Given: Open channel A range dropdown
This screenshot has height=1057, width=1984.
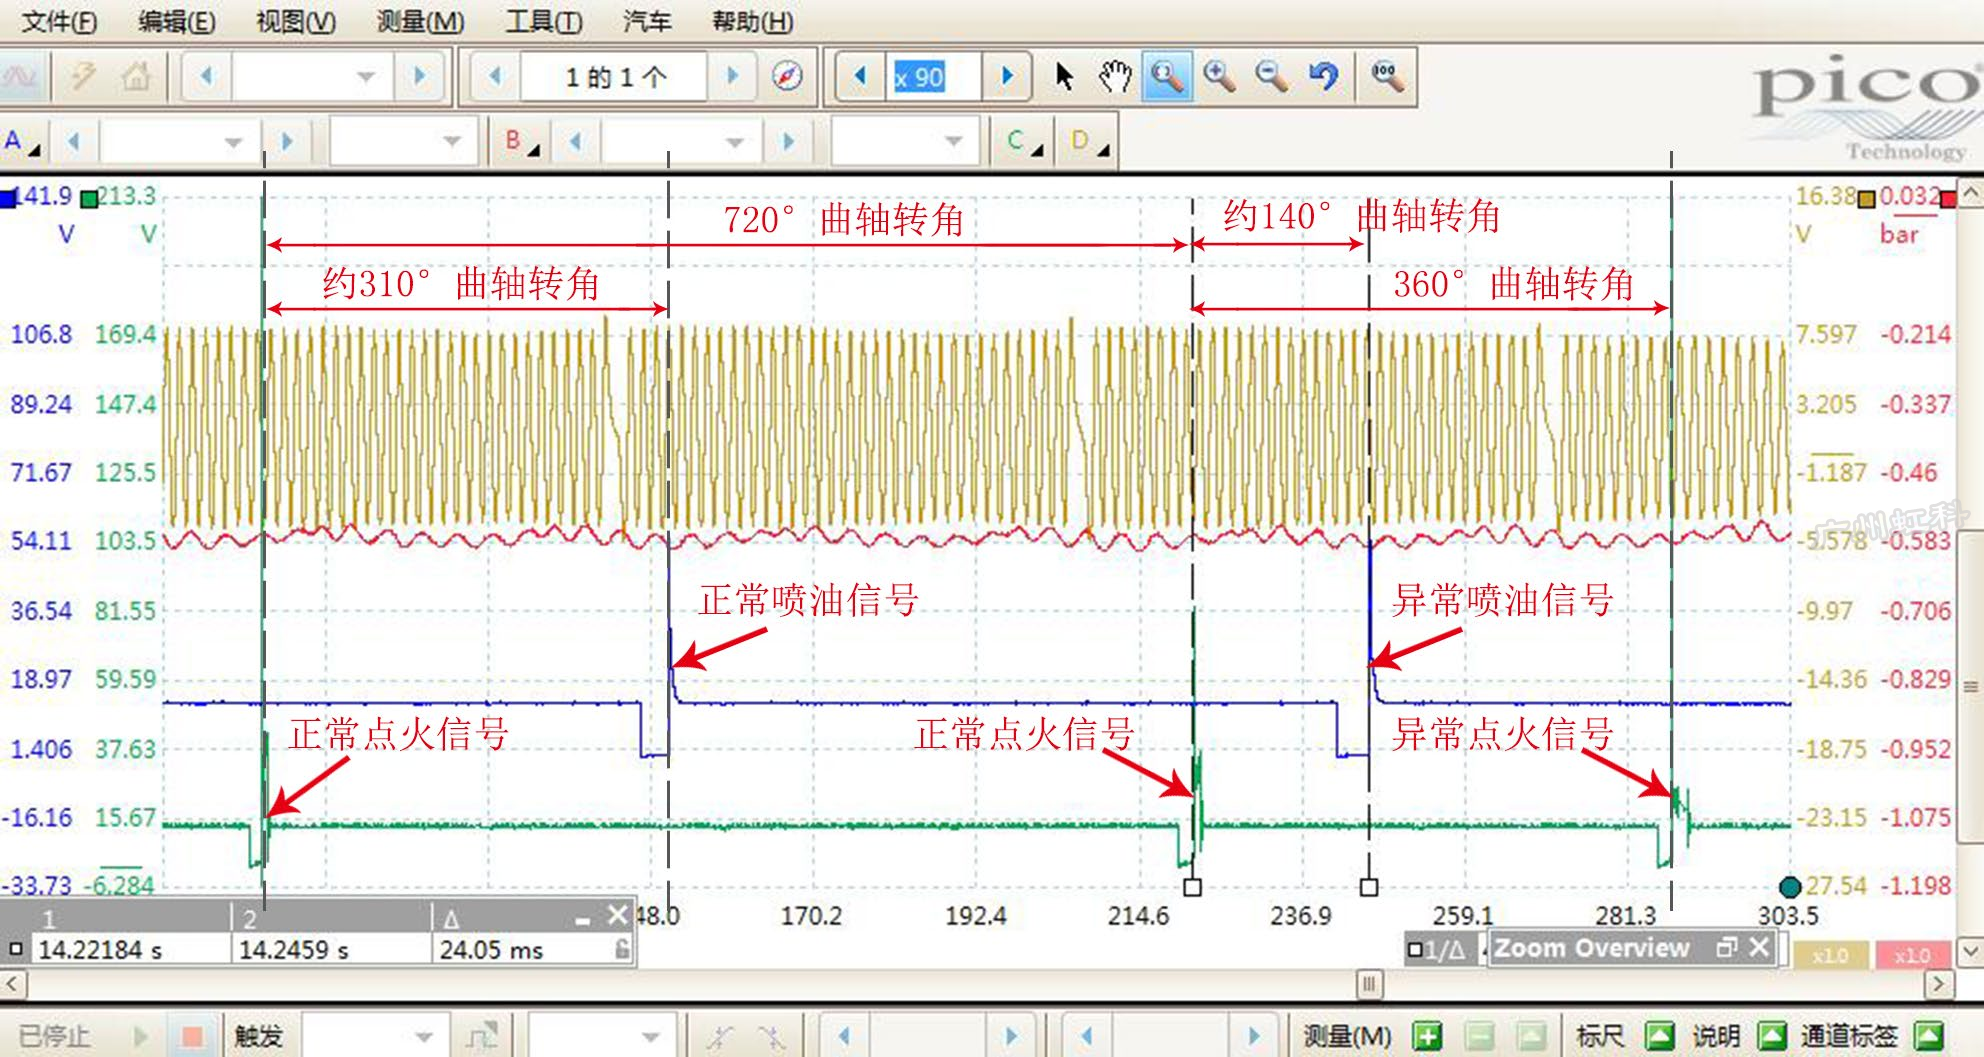Looking at the screenshot, I should pyautogui.click(x=233, y=141).
